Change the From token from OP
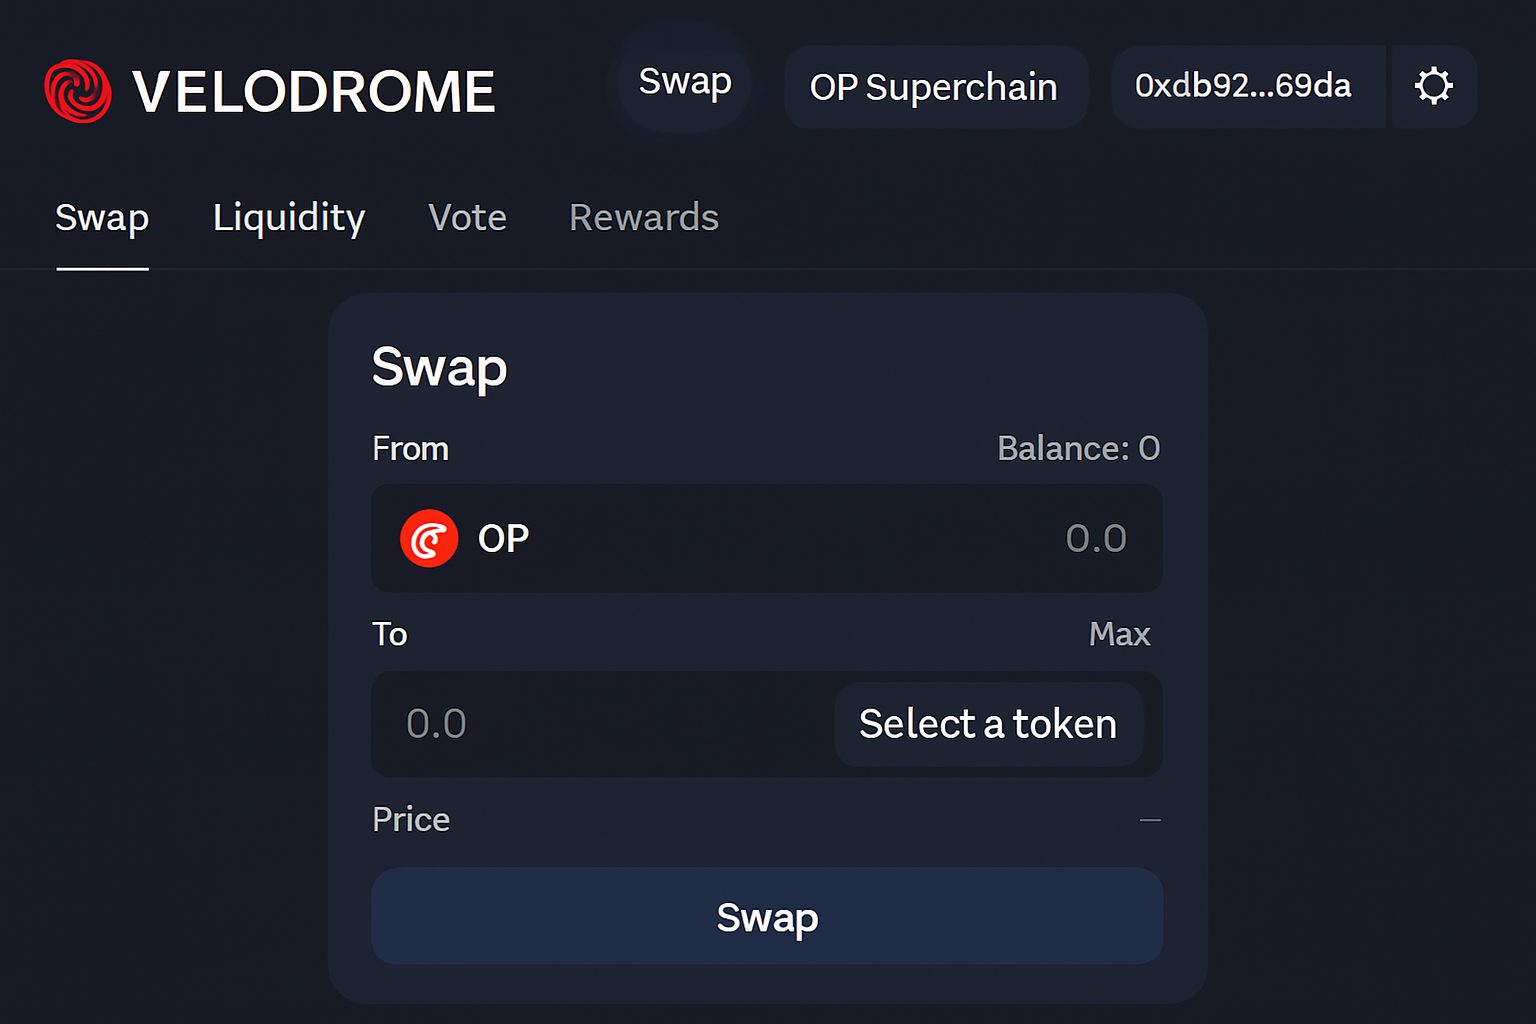The height and width of the screenshot is (1024, 1536). [x=465, y=538]
